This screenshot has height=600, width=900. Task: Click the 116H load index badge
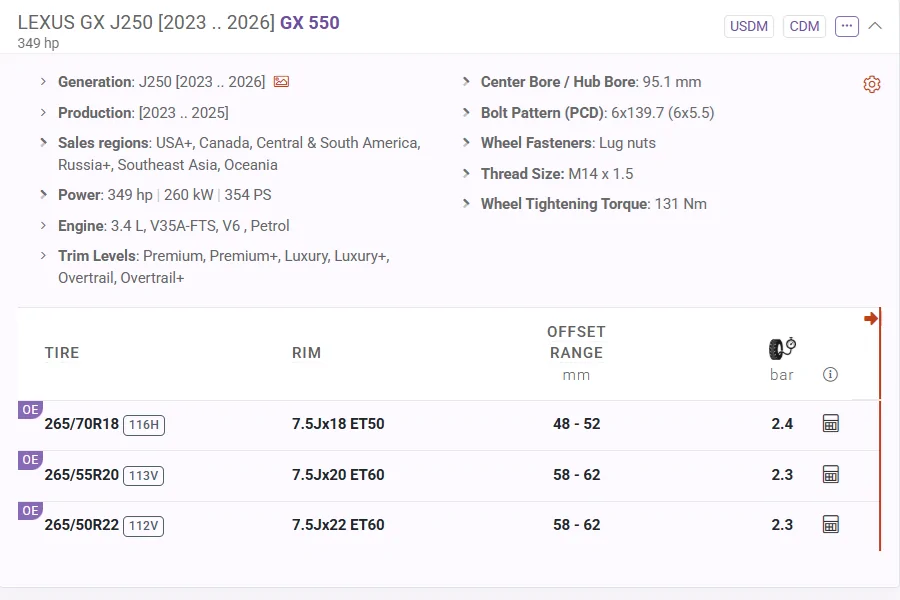click(144, 425)
